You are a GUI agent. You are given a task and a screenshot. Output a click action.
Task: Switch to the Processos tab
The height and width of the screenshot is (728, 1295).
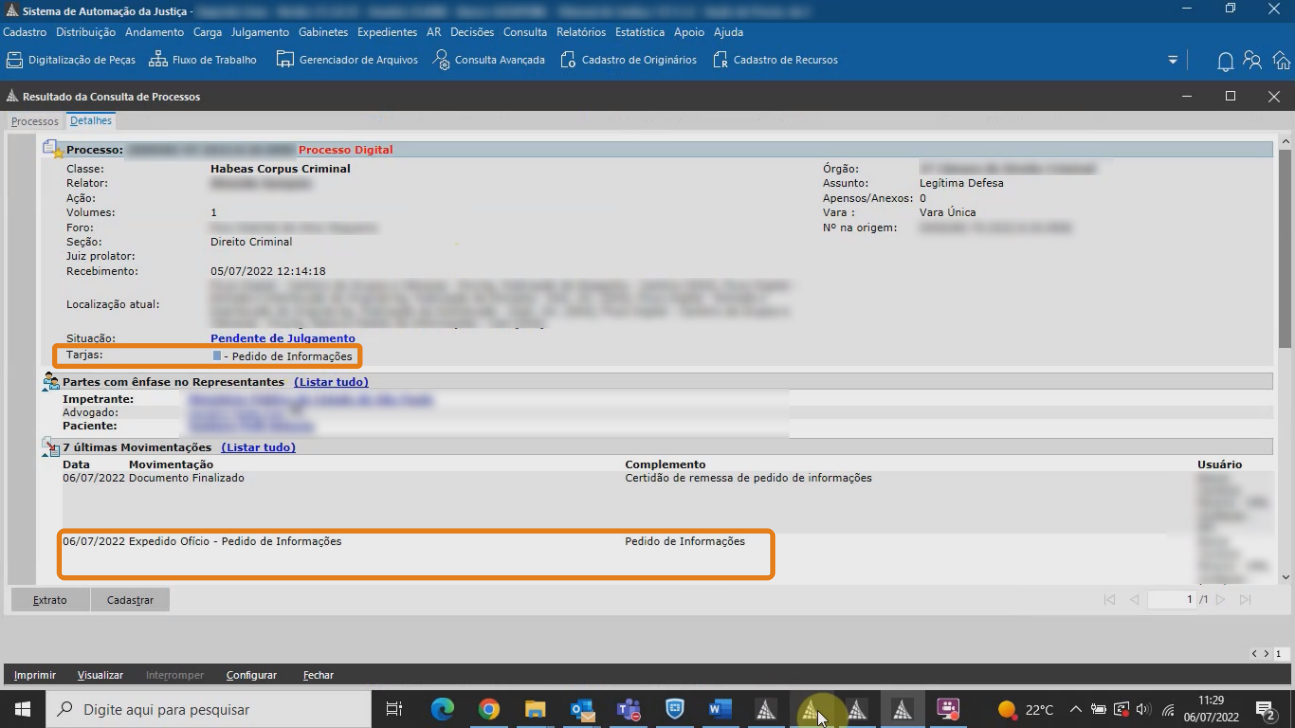35,121
